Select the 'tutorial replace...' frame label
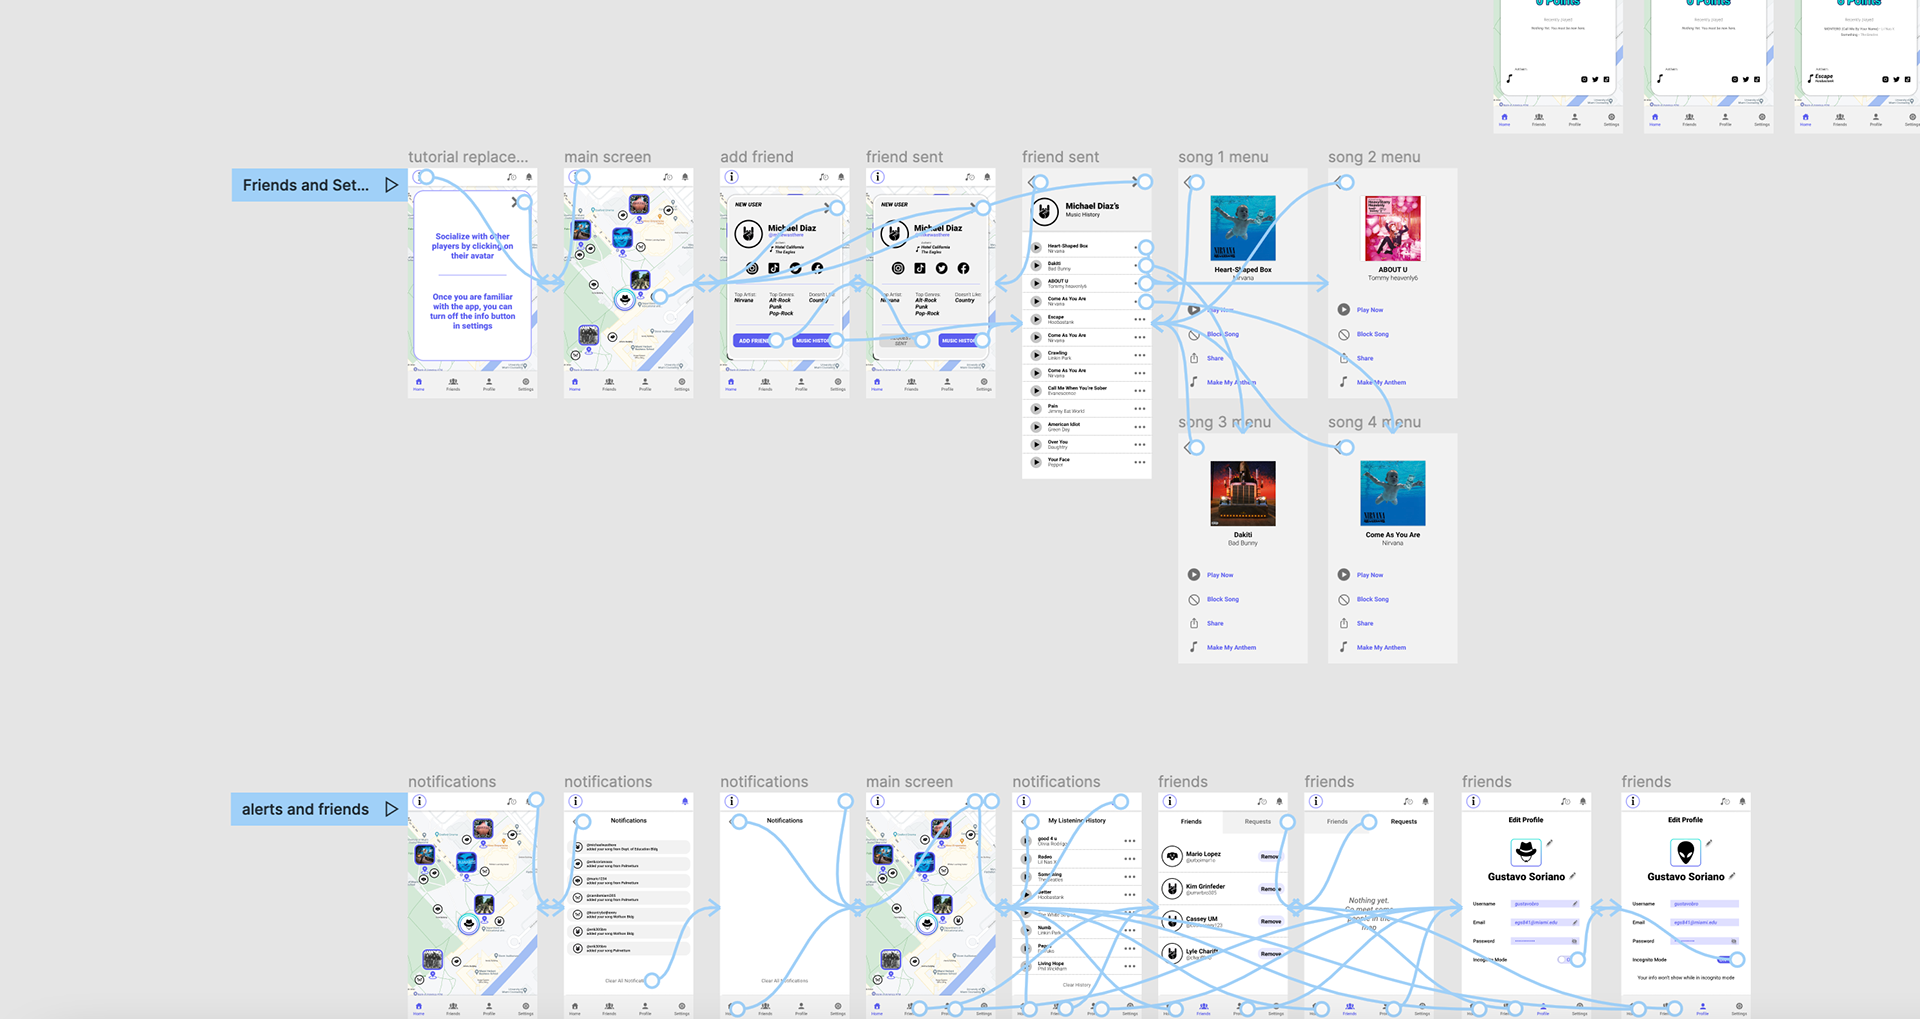1920x1019 pixels. point(468,157)
